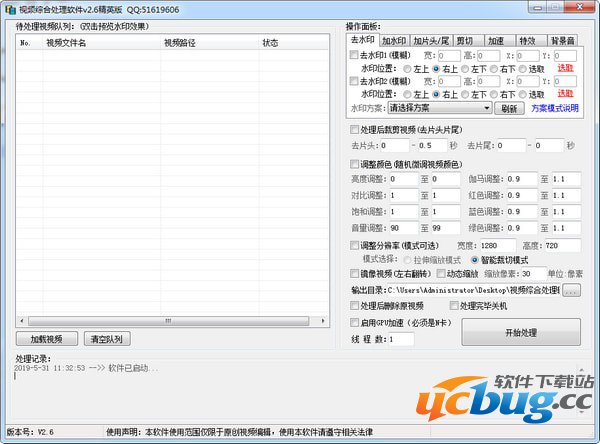Click the 红色调整 maximum value 1.1

(566, 195)
